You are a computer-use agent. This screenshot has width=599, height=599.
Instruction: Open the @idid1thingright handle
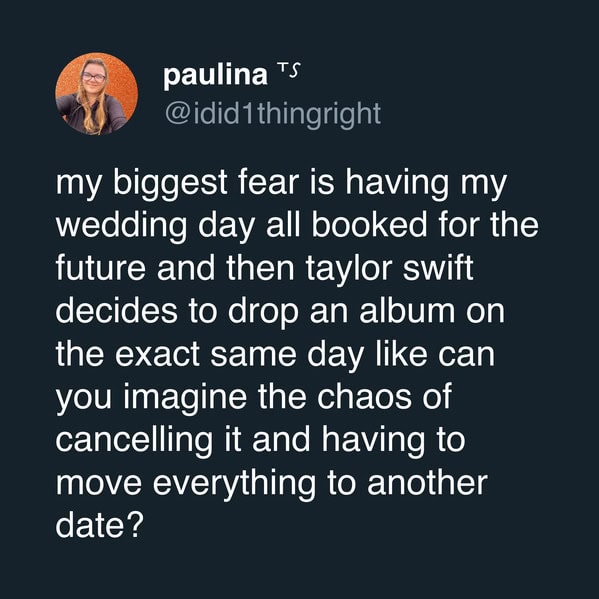(x=273, y=113)
